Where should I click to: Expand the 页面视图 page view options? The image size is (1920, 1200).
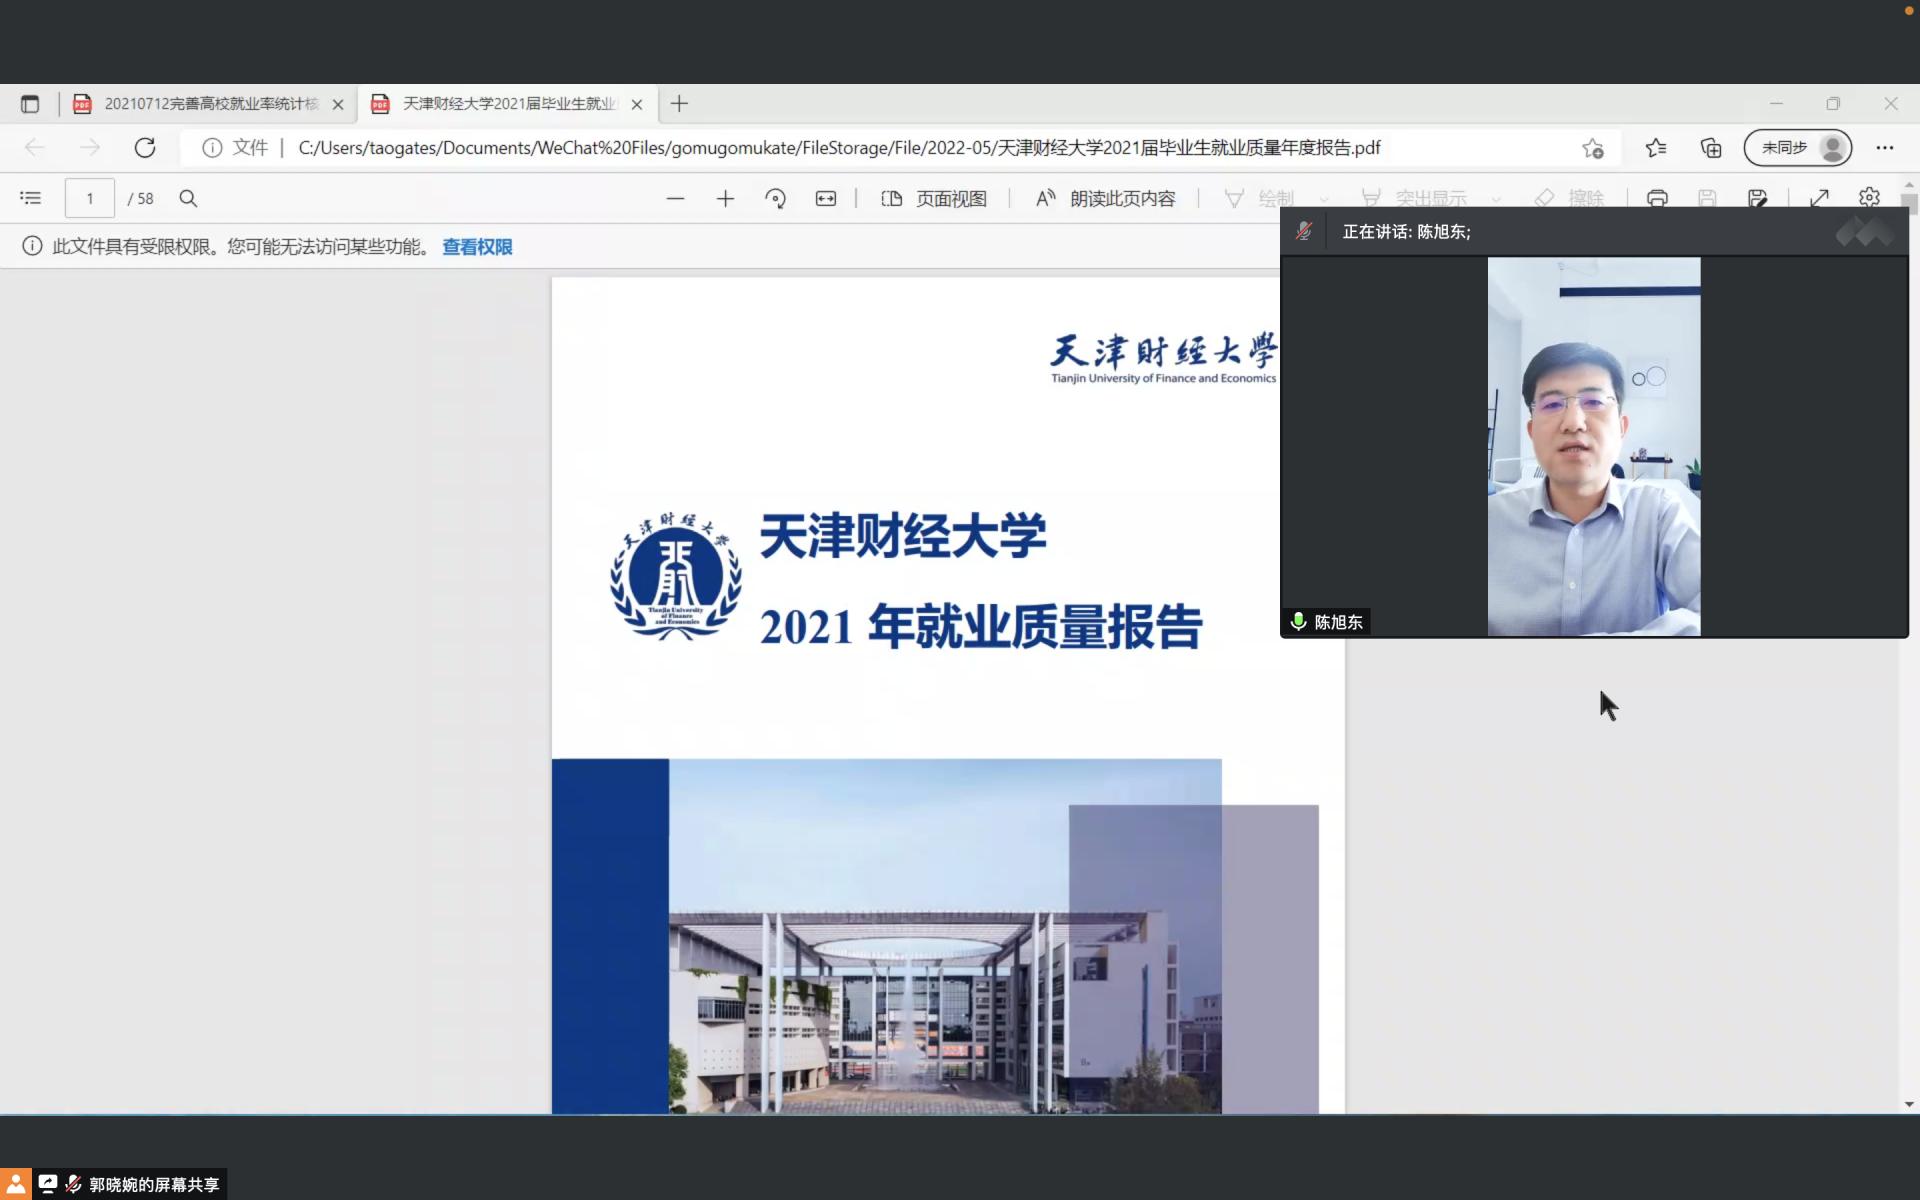pyautogui.click(x=935, y=198)
